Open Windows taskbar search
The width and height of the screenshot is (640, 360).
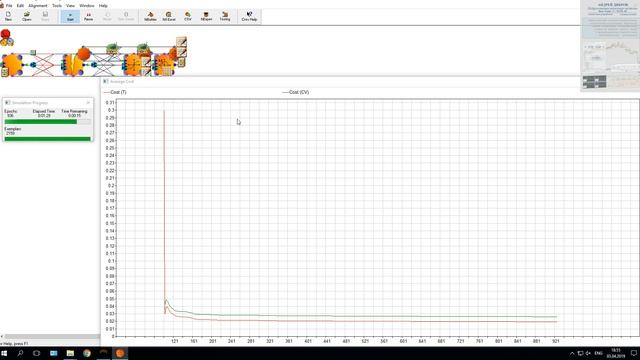click(20, 353)
